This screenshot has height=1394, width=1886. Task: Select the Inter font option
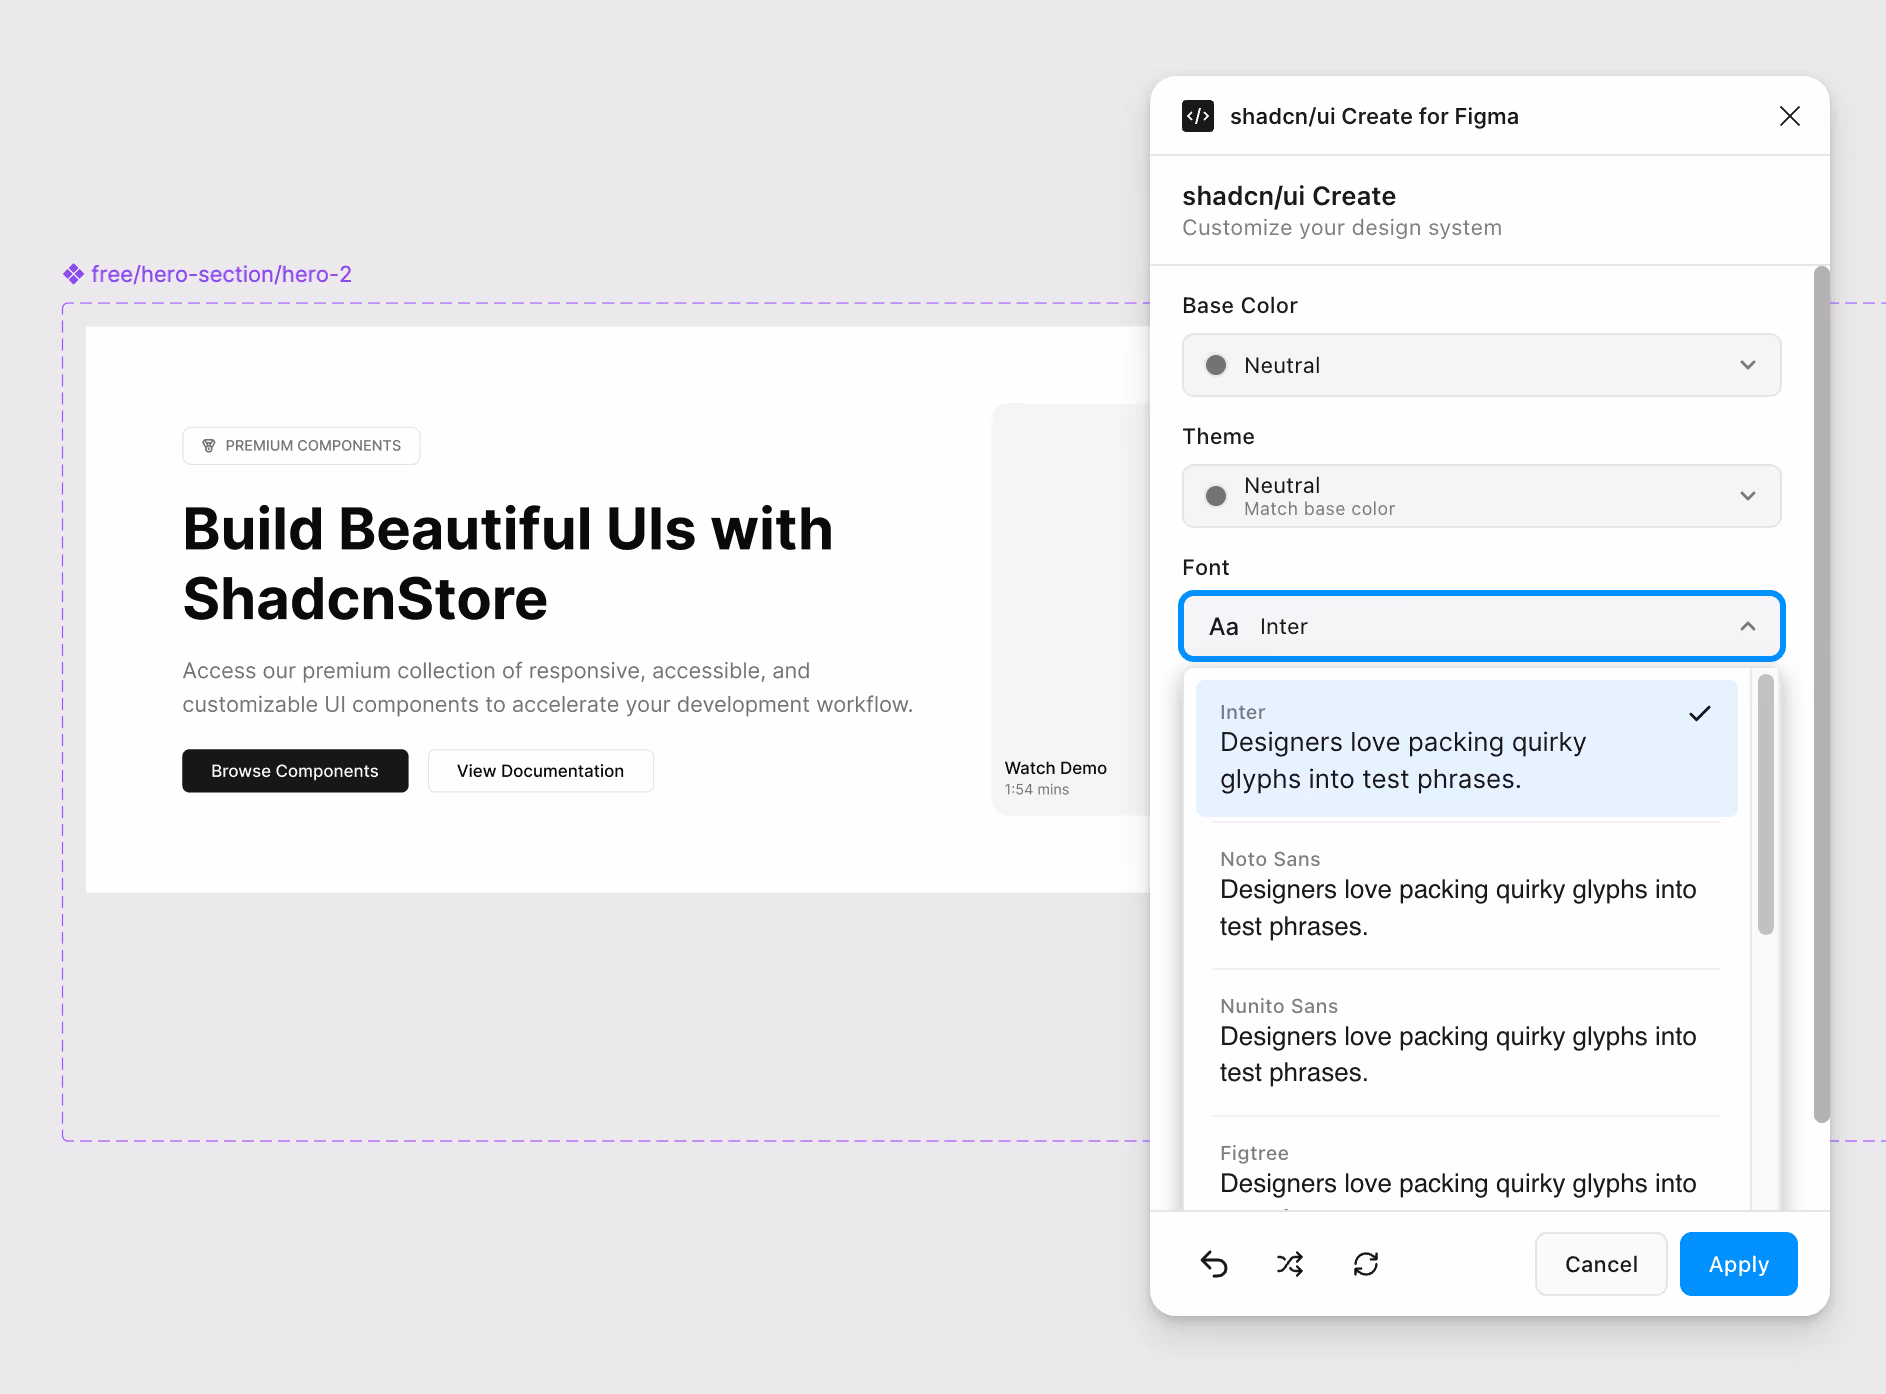pos(1467,748)
